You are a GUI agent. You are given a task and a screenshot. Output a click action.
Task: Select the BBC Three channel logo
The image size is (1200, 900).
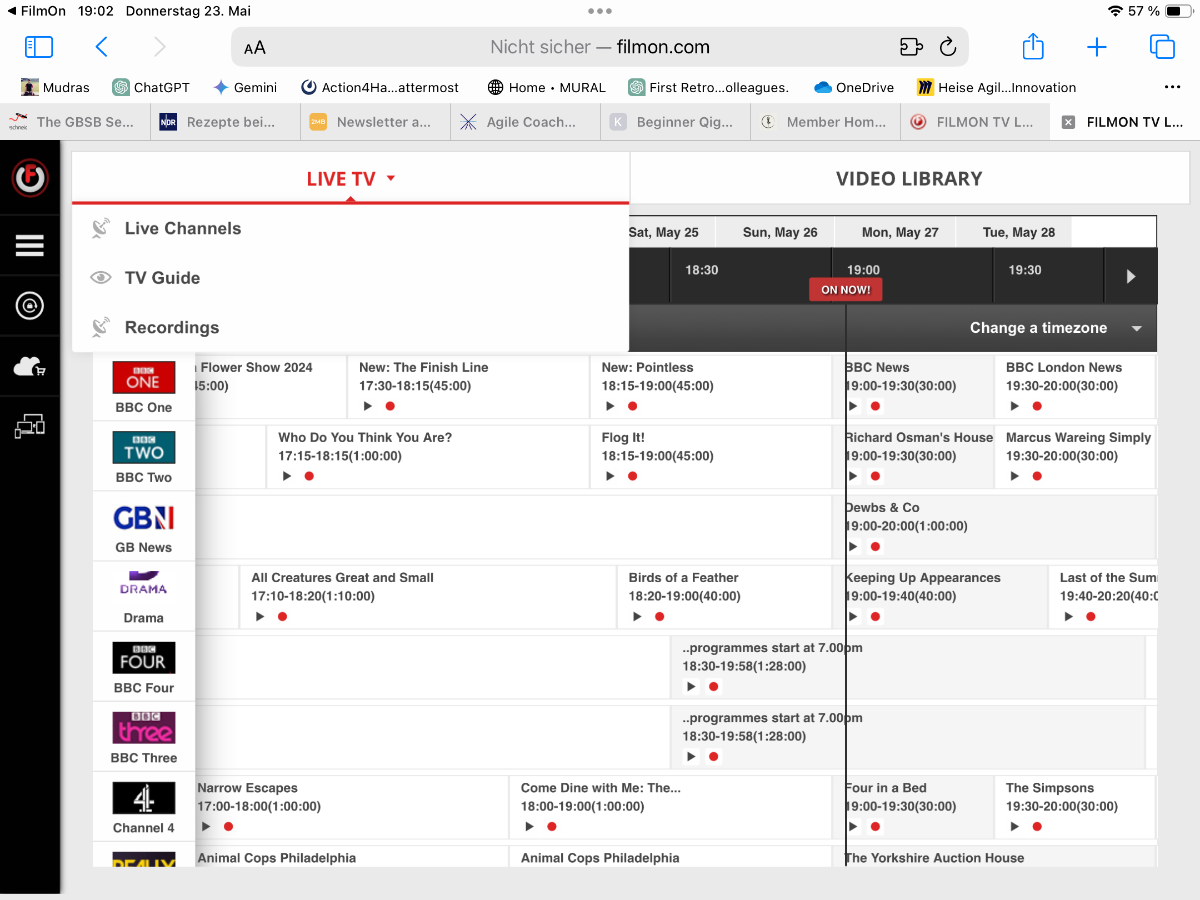click(144, 727)
